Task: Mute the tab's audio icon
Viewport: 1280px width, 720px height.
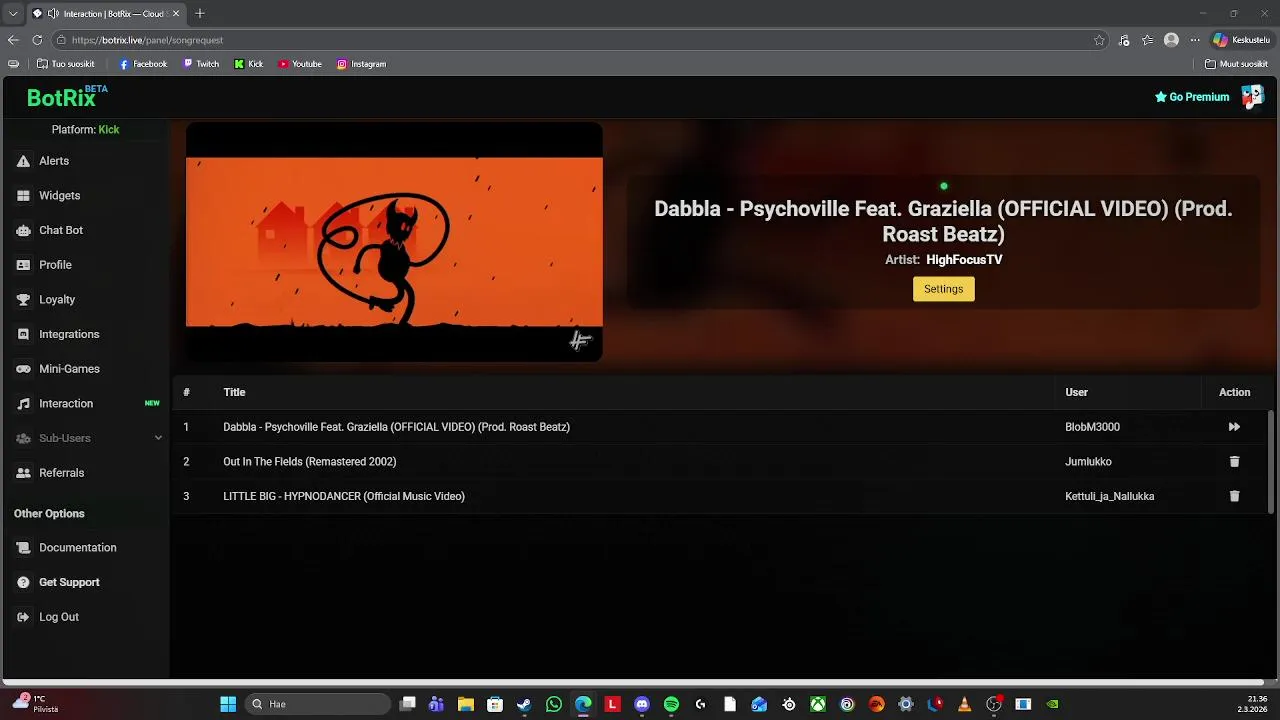Action: (53, 14)
